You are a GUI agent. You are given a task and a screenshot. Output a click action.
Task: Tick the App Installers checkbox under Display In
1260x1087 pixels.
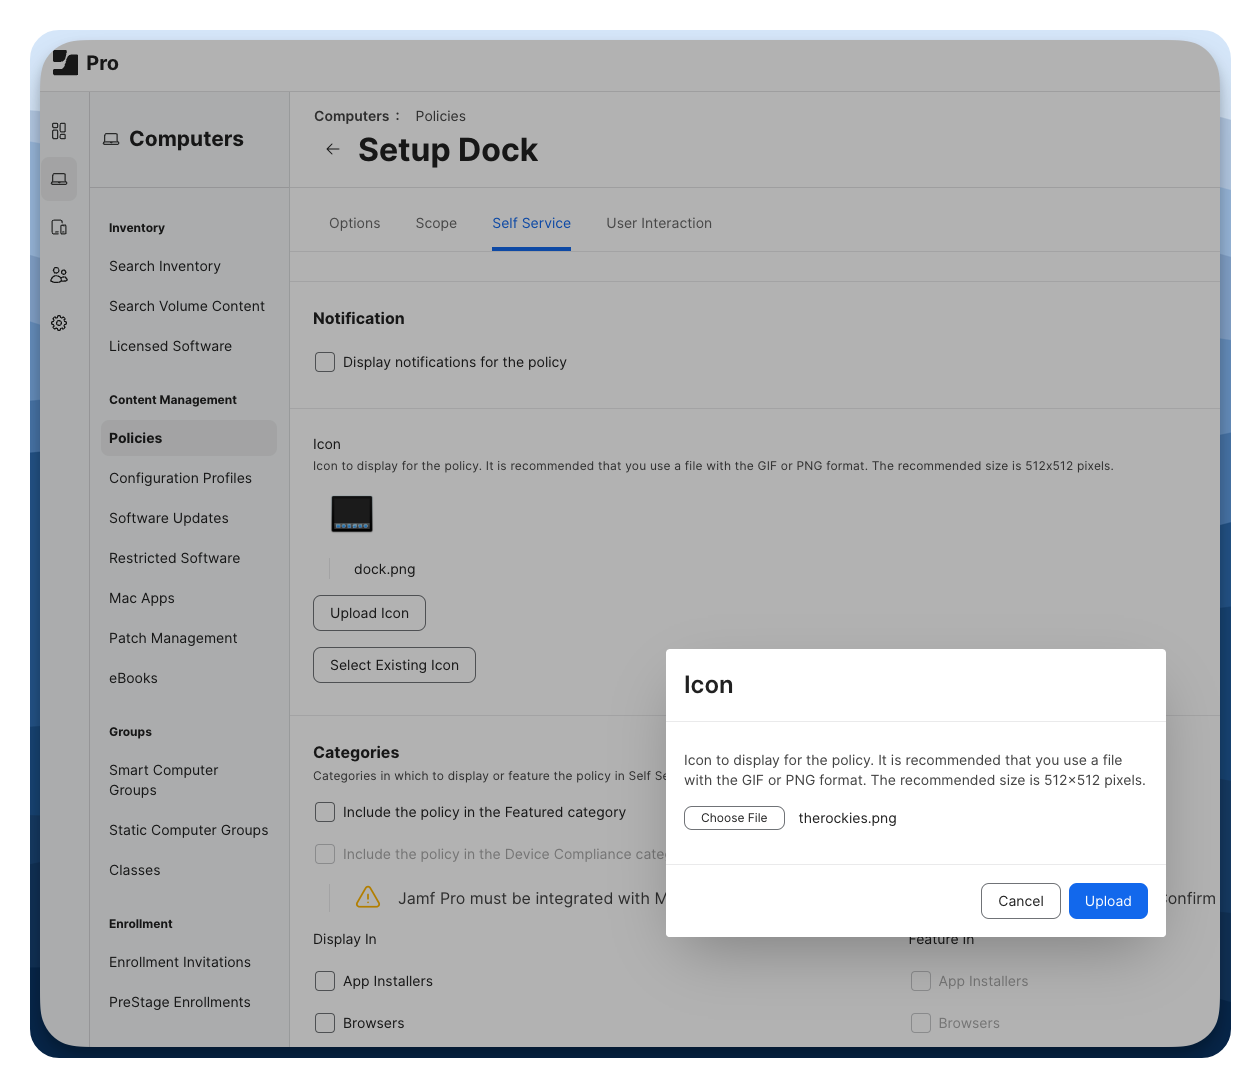325,981
